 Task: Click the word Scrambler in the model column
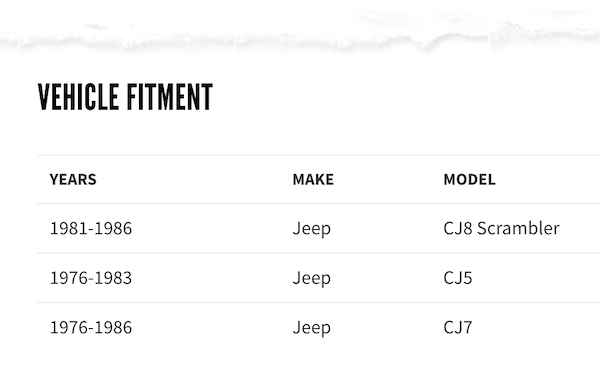pyautogui.click(x=518, y=228)
